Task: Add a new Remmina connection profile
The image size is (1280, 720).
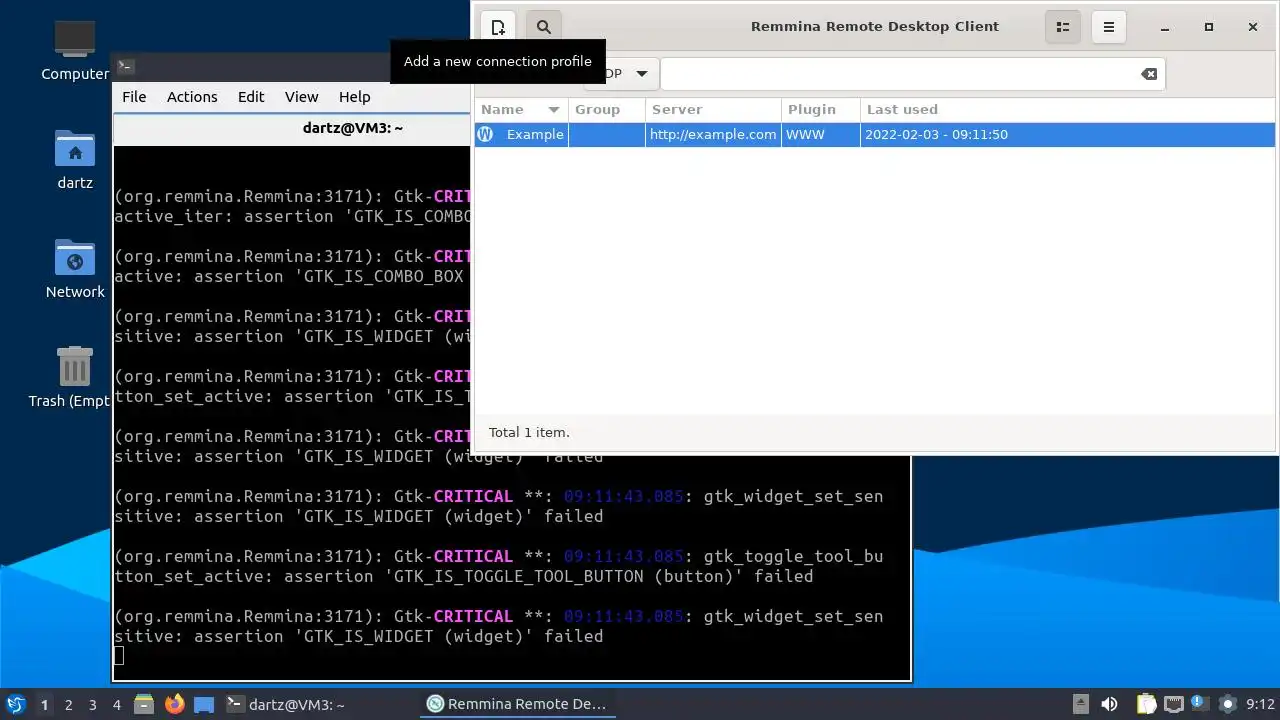Action: click(498, 27)
